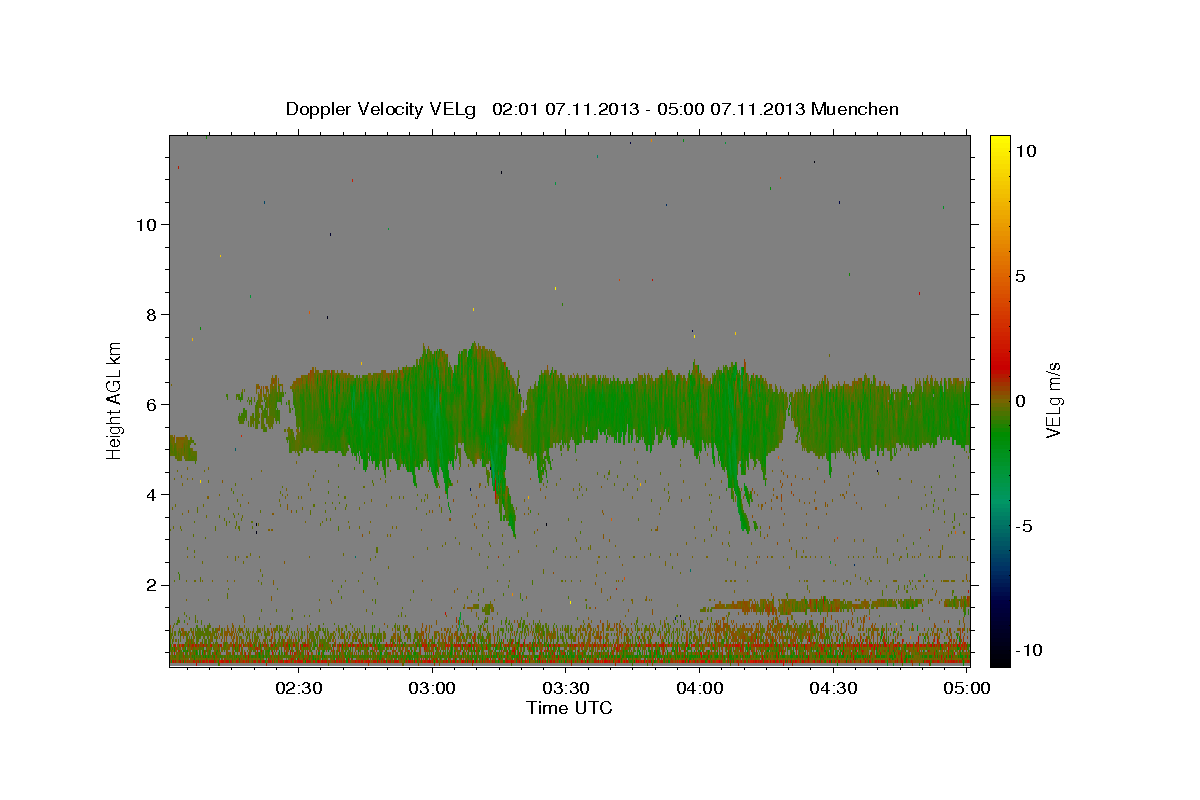This screenshot has height=800, width=1200.
Task: Click the height tick label 8
Action: pos(152,314)
